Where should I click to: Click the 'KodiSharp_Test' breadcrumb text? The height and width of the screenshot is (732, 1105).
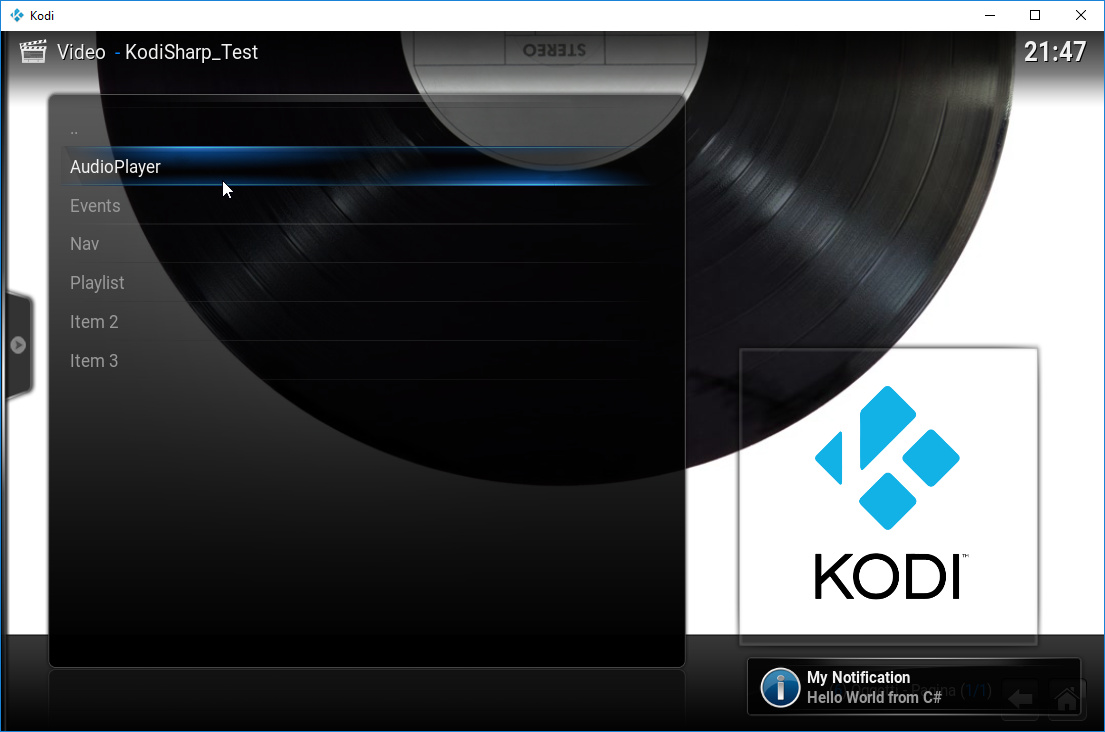tap(192, 52)
